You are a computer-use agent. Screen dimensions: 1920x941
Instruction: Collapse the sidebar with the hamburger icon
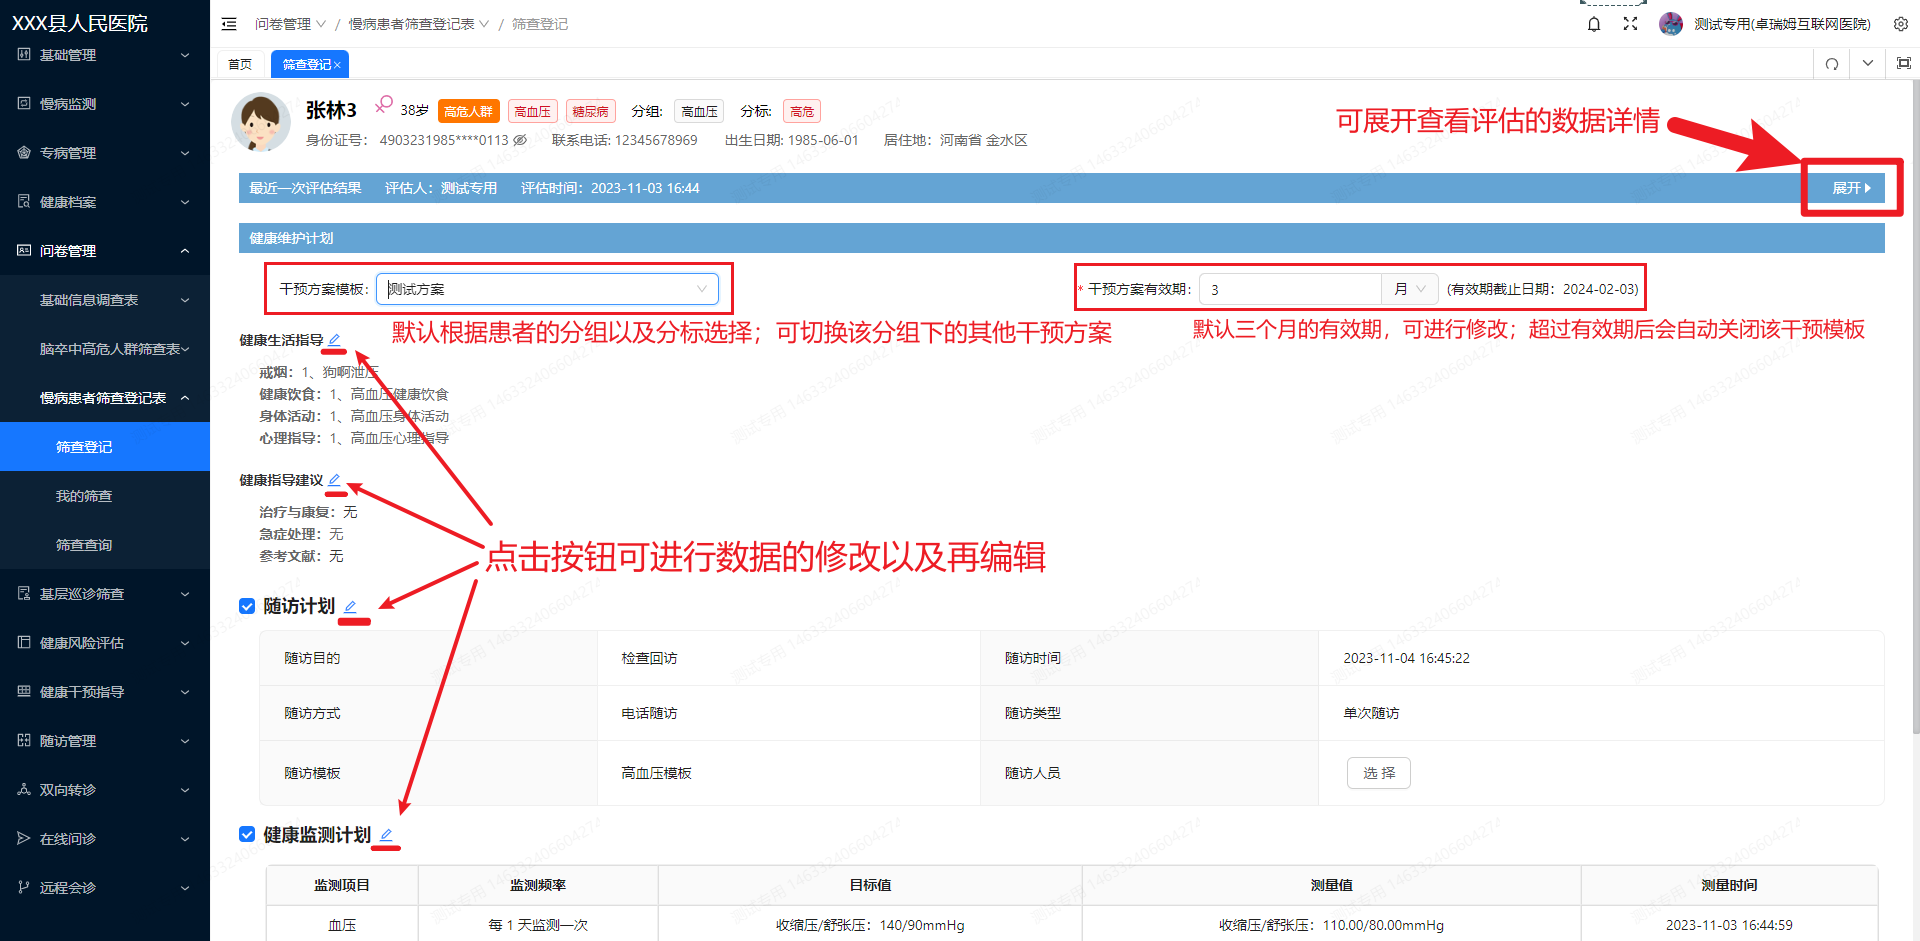[x=229, y=24]
